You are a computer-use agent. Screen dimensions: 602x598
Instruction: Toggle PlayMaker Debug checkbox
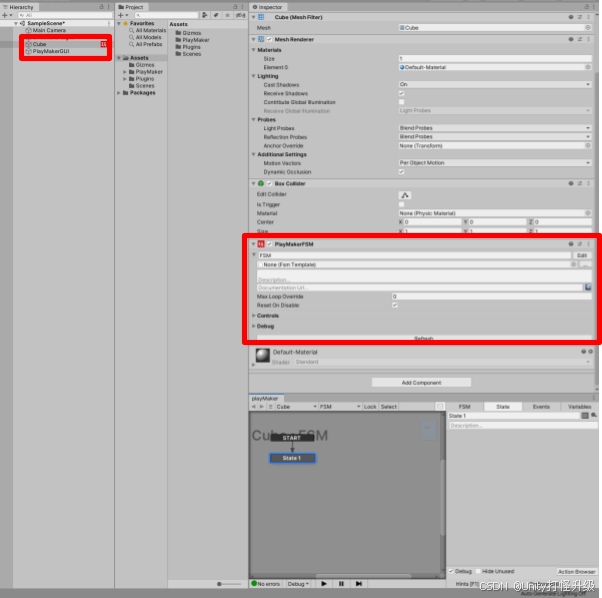point(451,571)
